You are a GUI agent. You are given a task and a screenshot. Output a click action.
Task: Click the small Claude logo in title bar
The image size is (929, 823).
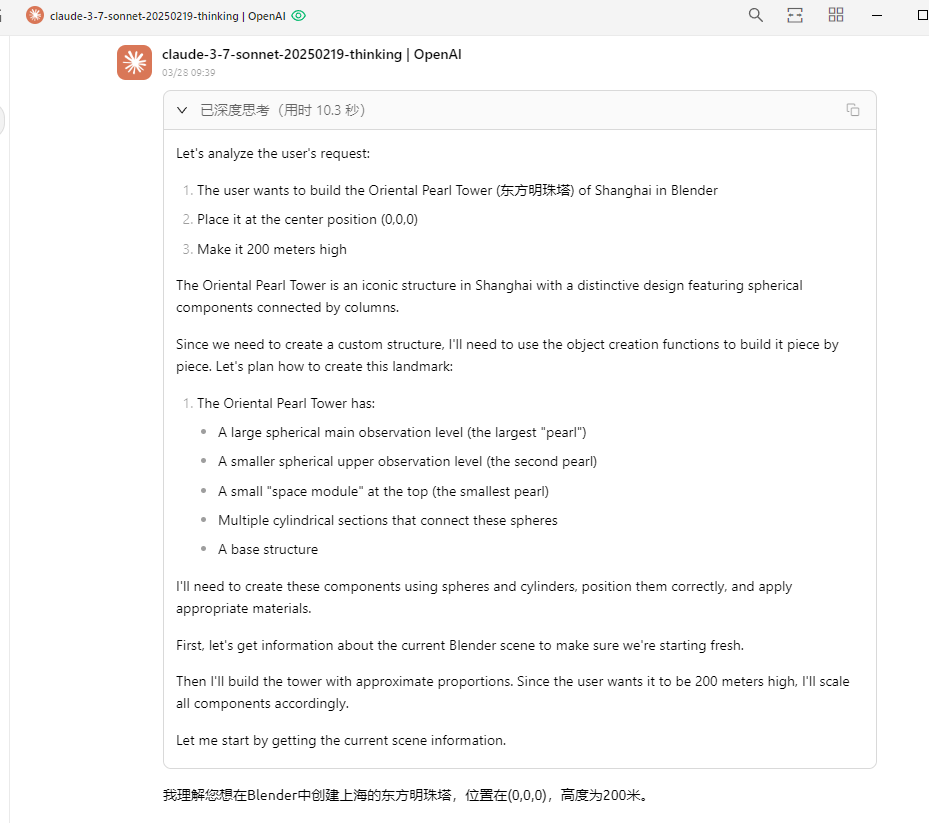[35, 15]
